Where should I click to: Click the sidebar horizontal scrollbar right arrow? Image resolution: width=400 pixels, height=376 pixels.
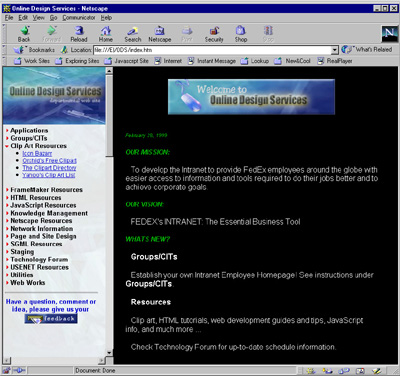[x=102, y=361]
